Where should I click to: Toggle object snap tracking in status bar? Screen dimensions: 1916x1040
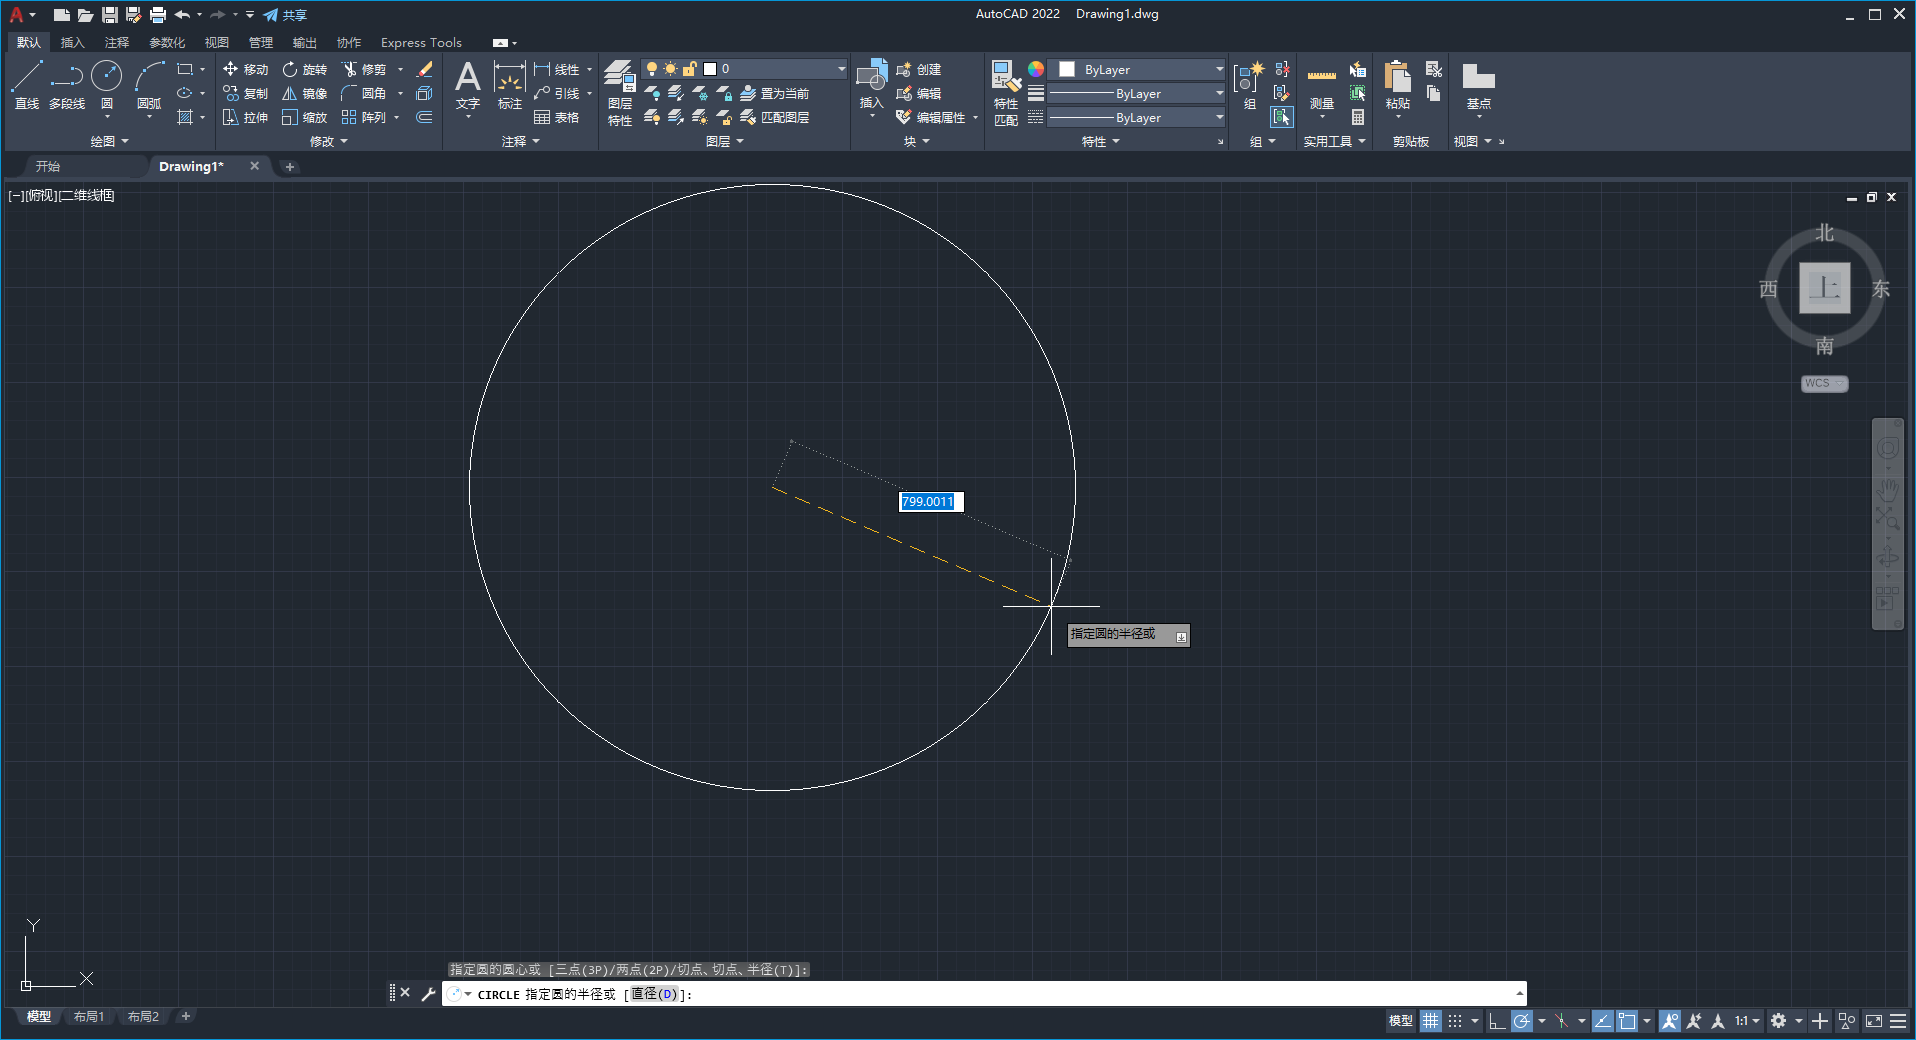coord(1602,1021)
